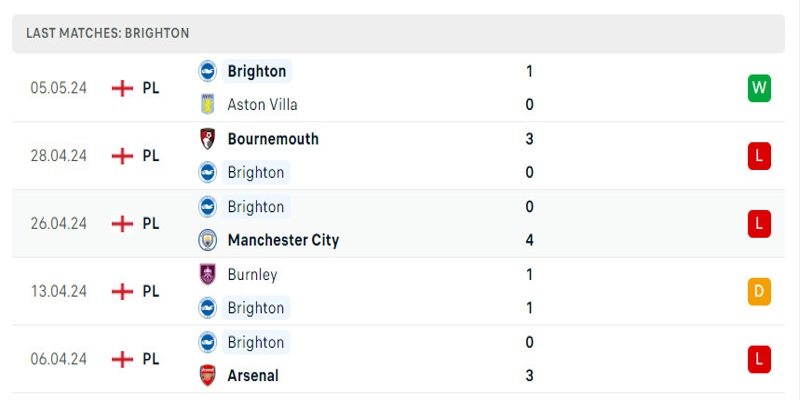The image size is (800, 400).
Task: Click the Last Matches: Brighton header
Action: (108, 33)
